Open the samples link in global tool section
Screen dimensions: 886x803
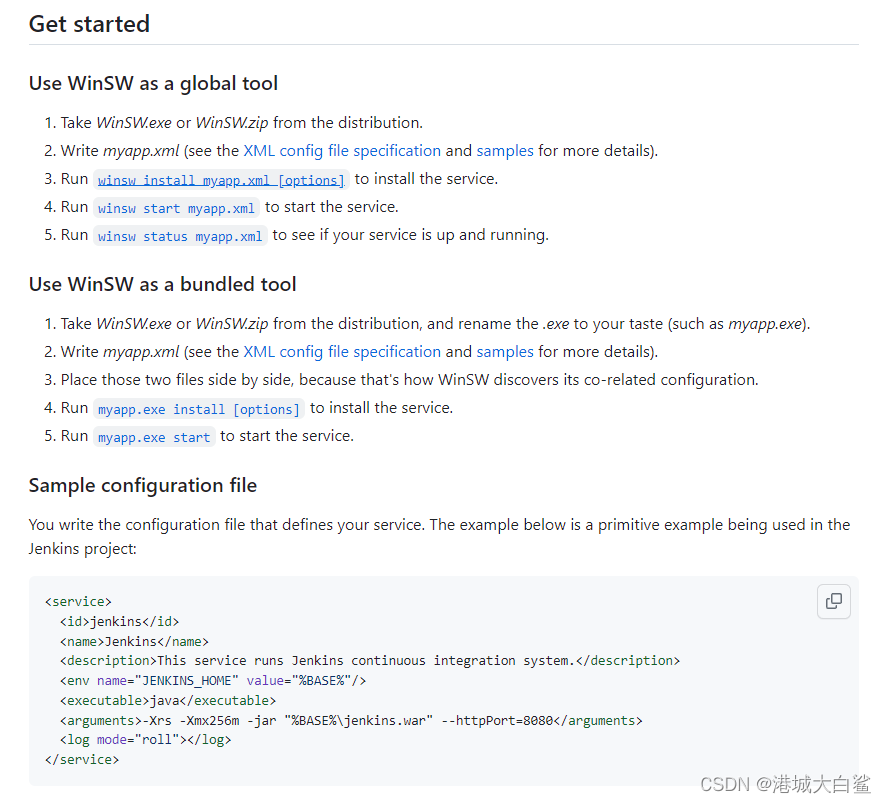tap(505, 151)
